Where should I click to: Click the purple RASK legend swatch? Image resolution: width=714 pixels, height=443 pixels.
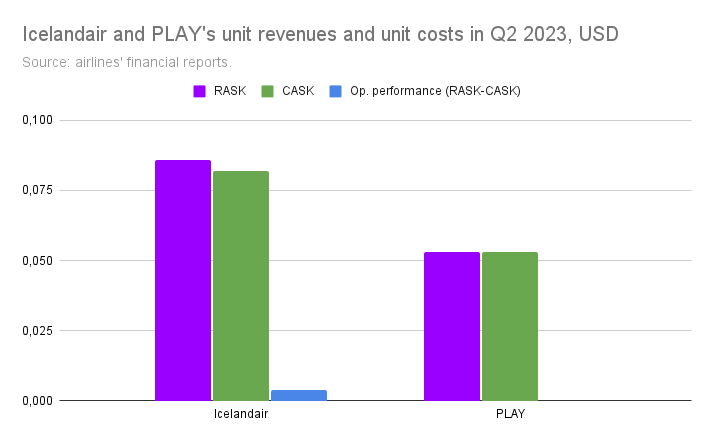199,91
